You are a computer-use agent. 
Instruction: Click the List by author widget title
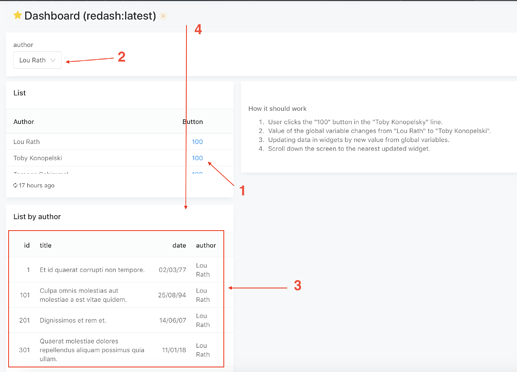click(x=37, y=217)
